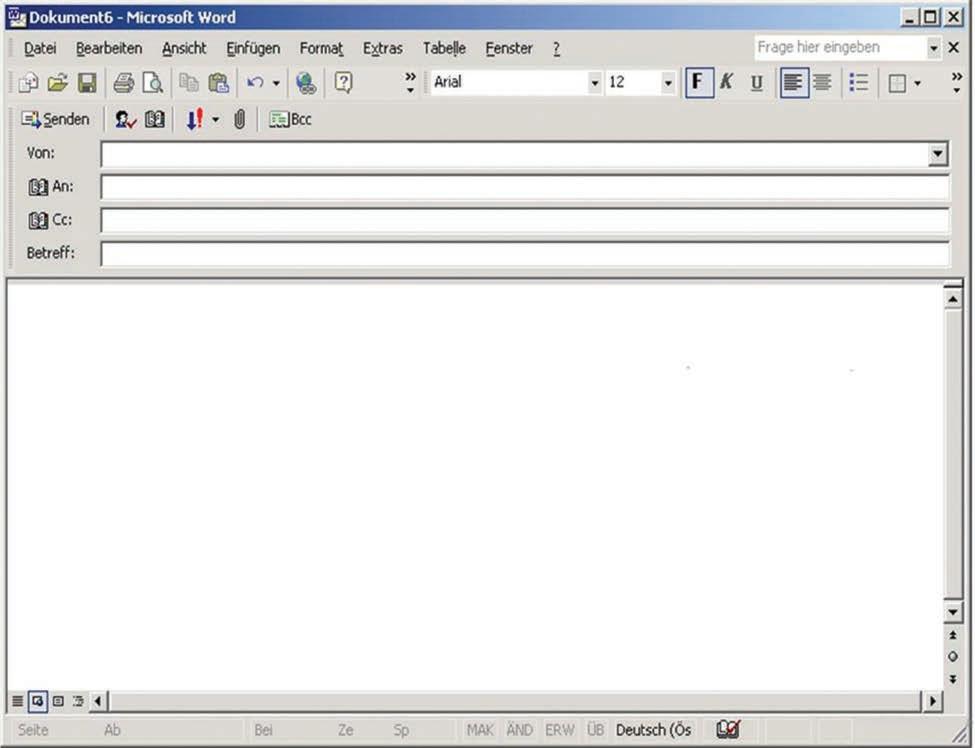Open the Format menu
The height and width of the screenshot is (748, 975).
[x=321, y=48]
